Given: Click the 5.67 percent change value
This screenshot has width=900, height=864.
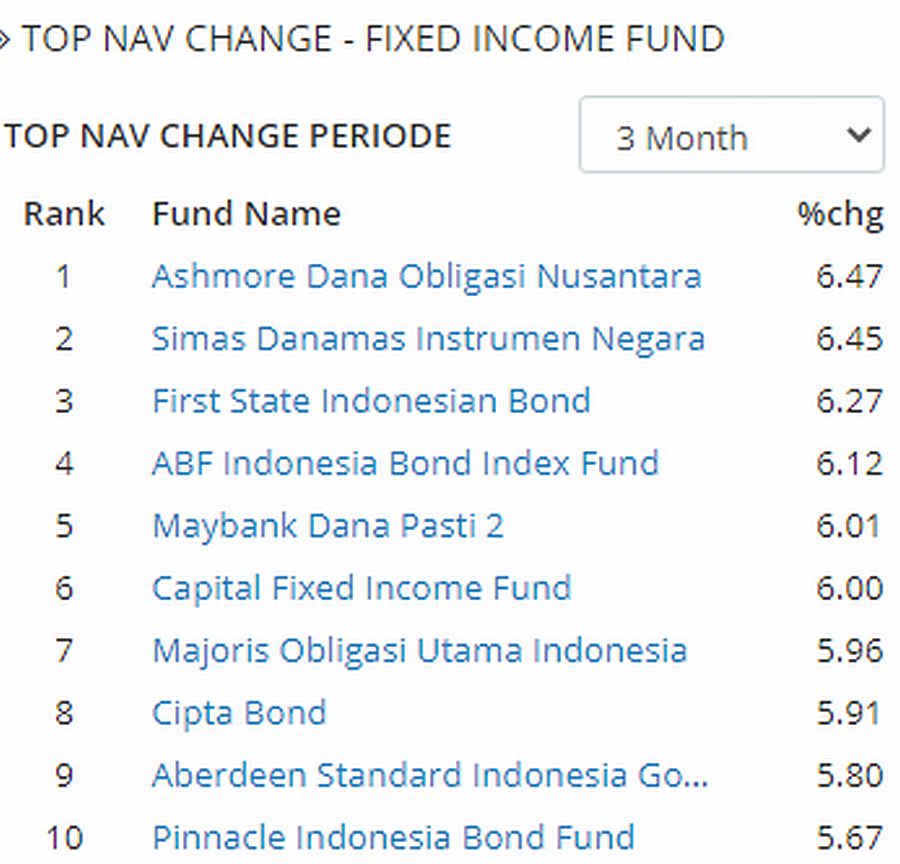Looking at the screenshot, I should click(849, 837).
